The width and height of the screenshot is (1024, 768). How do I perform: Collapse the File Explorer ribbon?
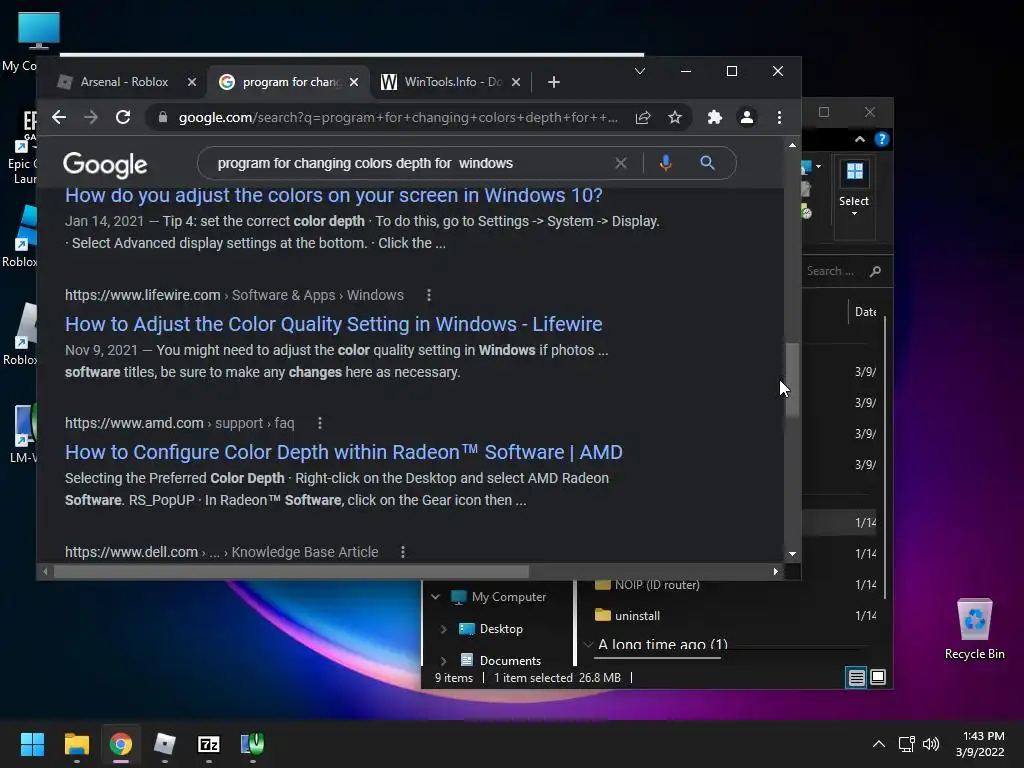[859, 139]
